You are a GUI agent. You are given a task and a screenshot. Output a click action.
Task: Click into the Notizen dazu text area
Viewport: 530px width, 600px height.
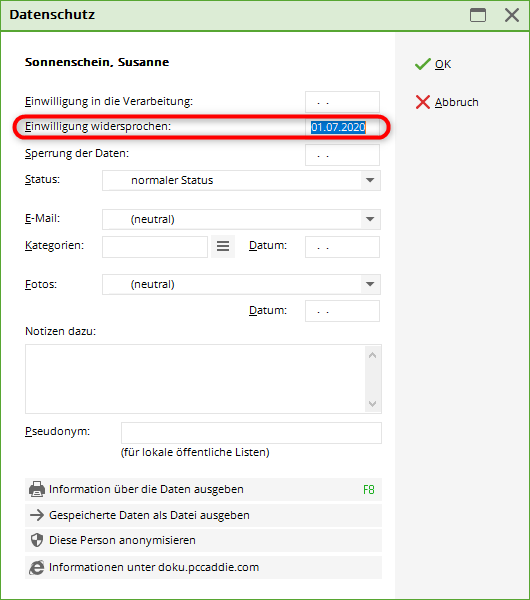point(195,379)
